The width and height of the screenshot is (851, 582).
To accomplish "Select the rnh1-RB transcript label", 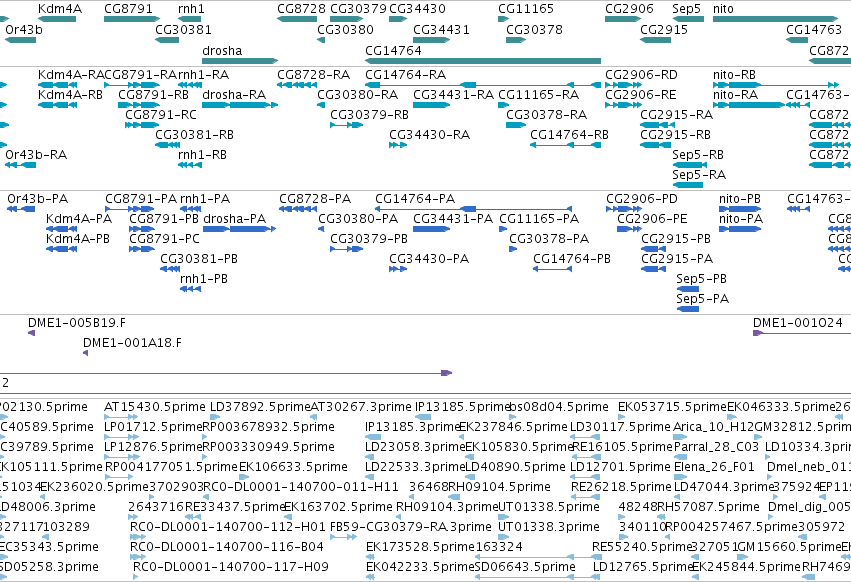I will coord(202,155).
